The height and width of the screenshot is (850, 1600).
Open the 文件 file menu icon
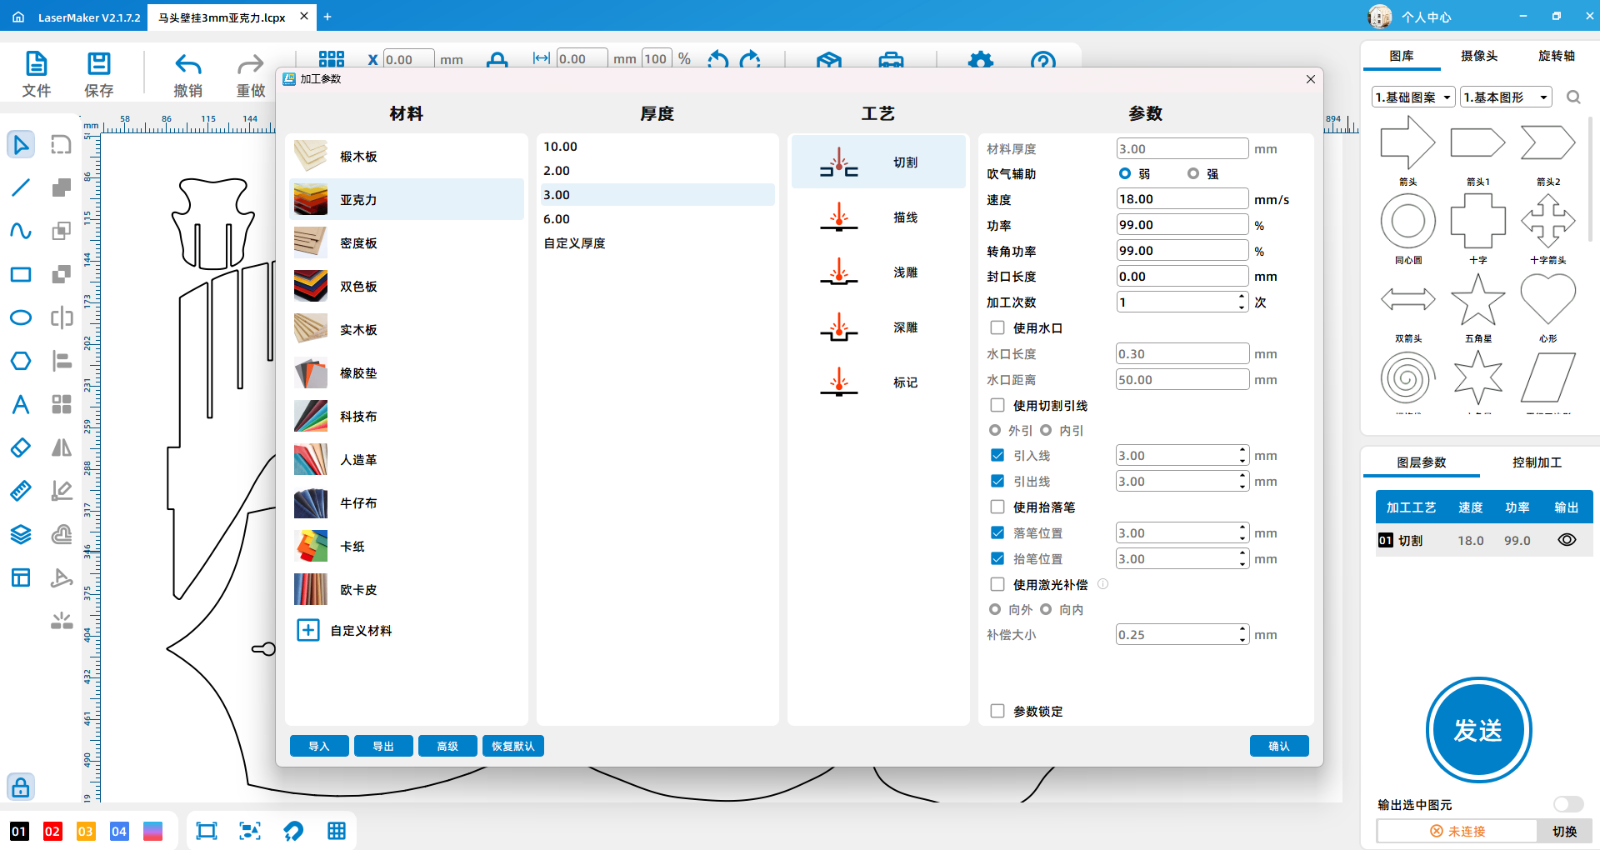pyautogui.click(x=36, y=64)
